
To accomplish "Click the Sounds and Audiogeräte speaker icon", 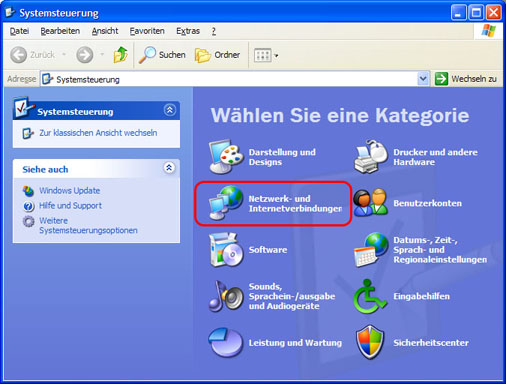I will pyautogui.click(x=226, y=296).
